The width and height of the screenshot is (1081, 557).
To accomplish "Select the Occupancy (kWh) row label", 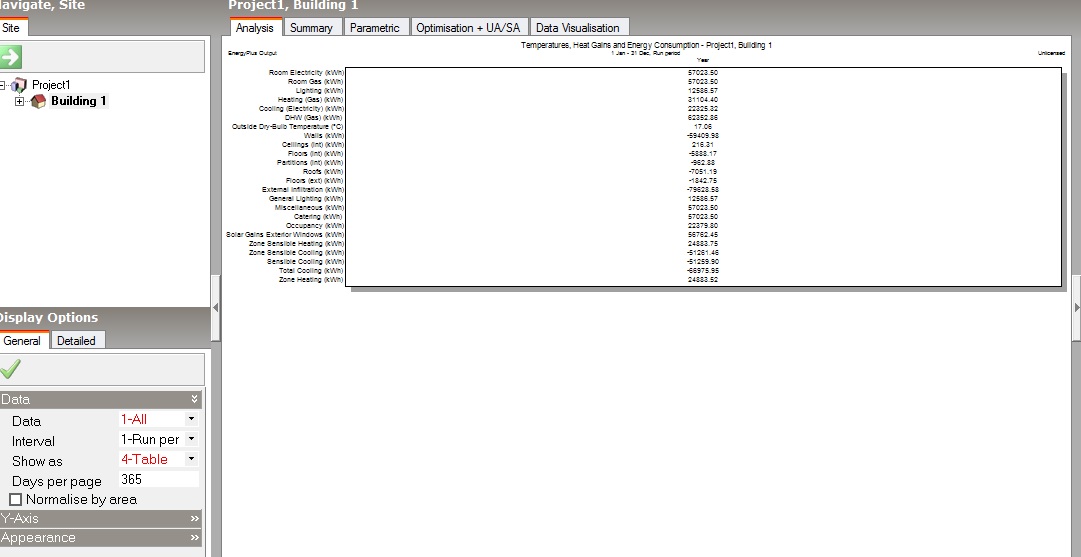I will (x=314, y=225).
